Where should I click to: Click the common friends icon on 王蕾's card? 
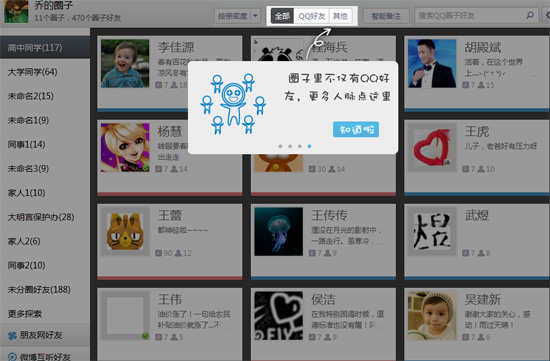click(x=178, y=253)
